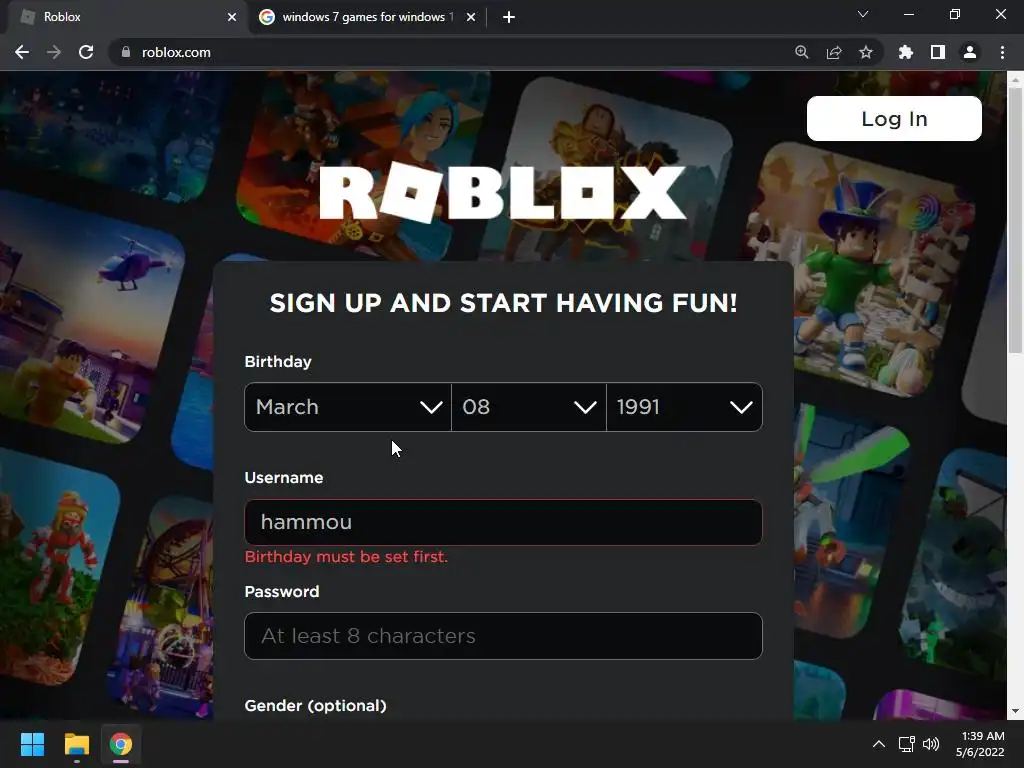Image resolution: width=1024 pixels, height=768 pixels.
Task: Open the Windows Start menu
Action: 32,744
